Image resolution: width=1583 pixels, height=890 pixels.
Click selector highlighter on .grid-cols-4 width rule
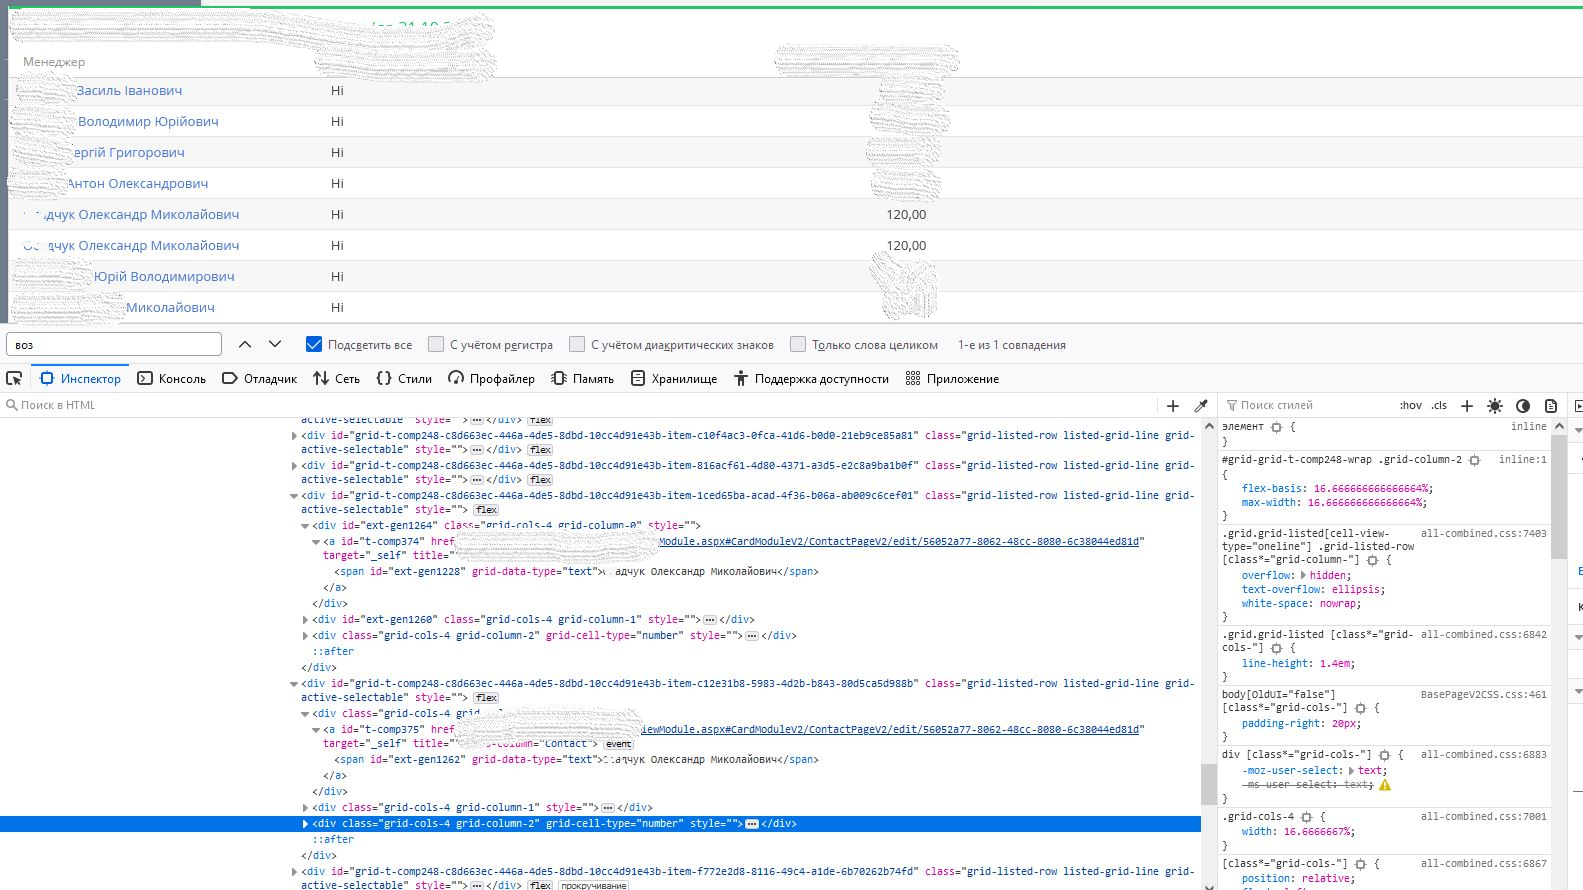(x=1306, y=817)
